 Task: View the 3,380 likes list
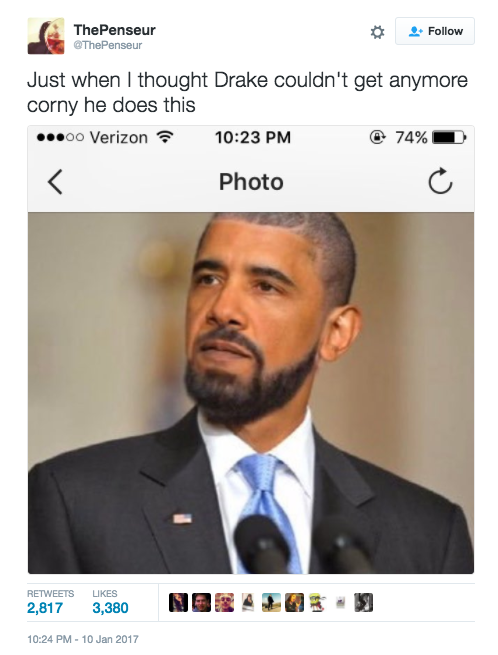110,602
